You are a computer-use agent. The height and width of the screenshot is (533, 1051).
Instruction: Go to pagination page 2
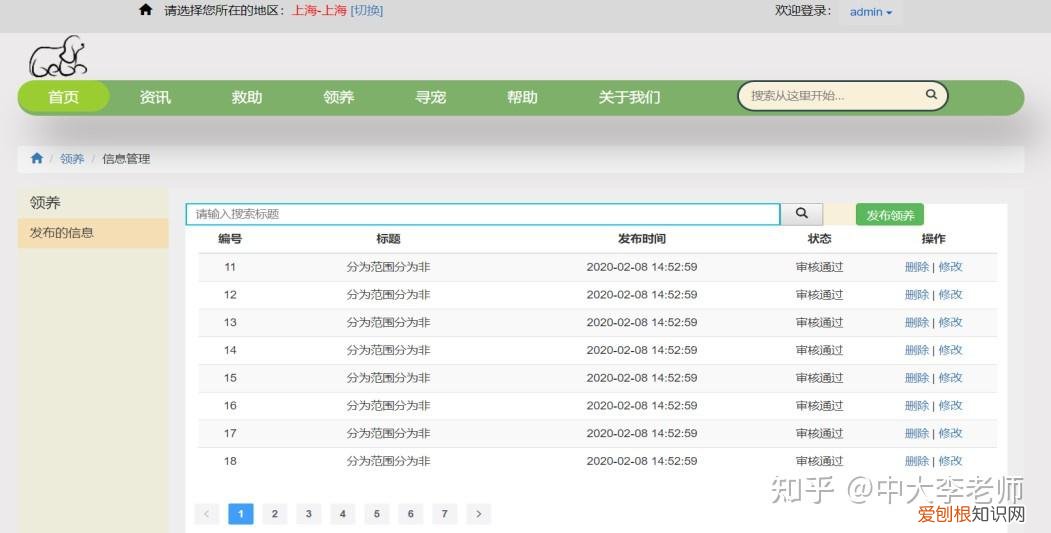[275, 514]
